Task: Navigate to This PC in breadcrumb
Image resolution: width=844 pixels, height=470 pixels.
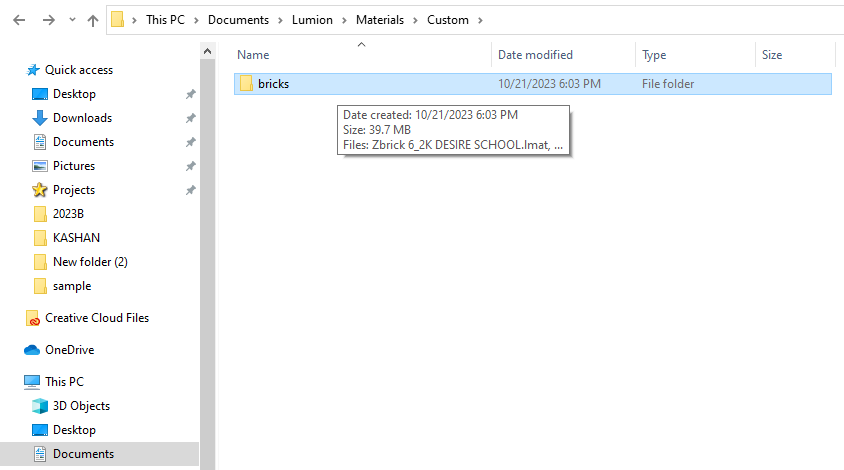Action: pyautogui.click(x=165, y=20)
